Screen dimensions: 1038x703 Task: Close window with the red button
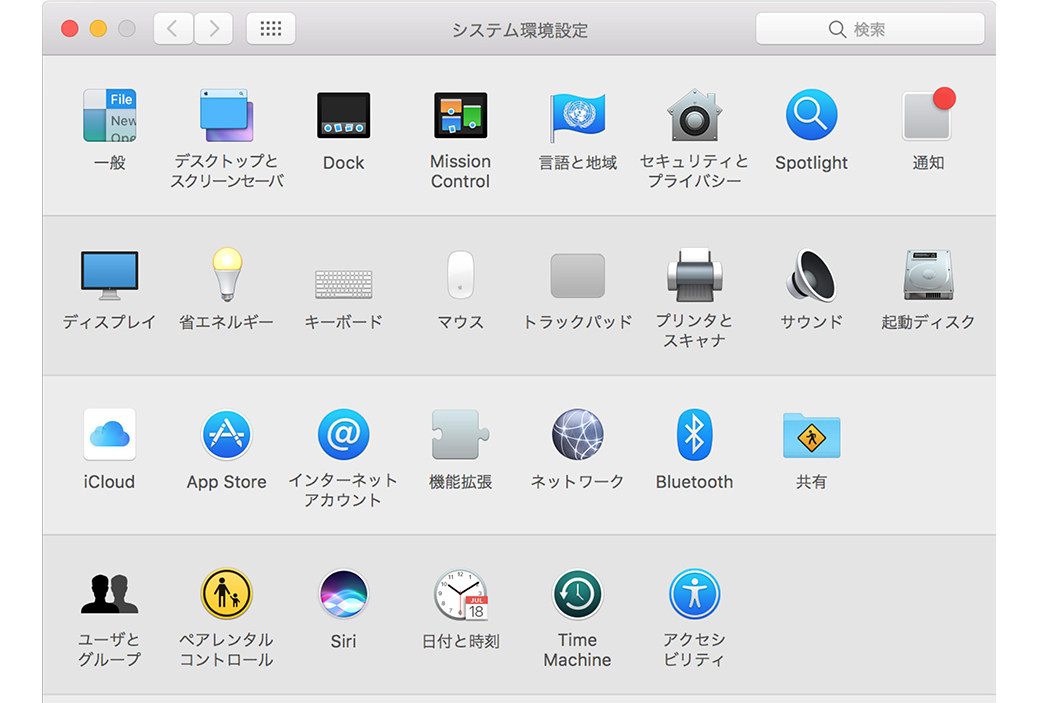point(70,28)
